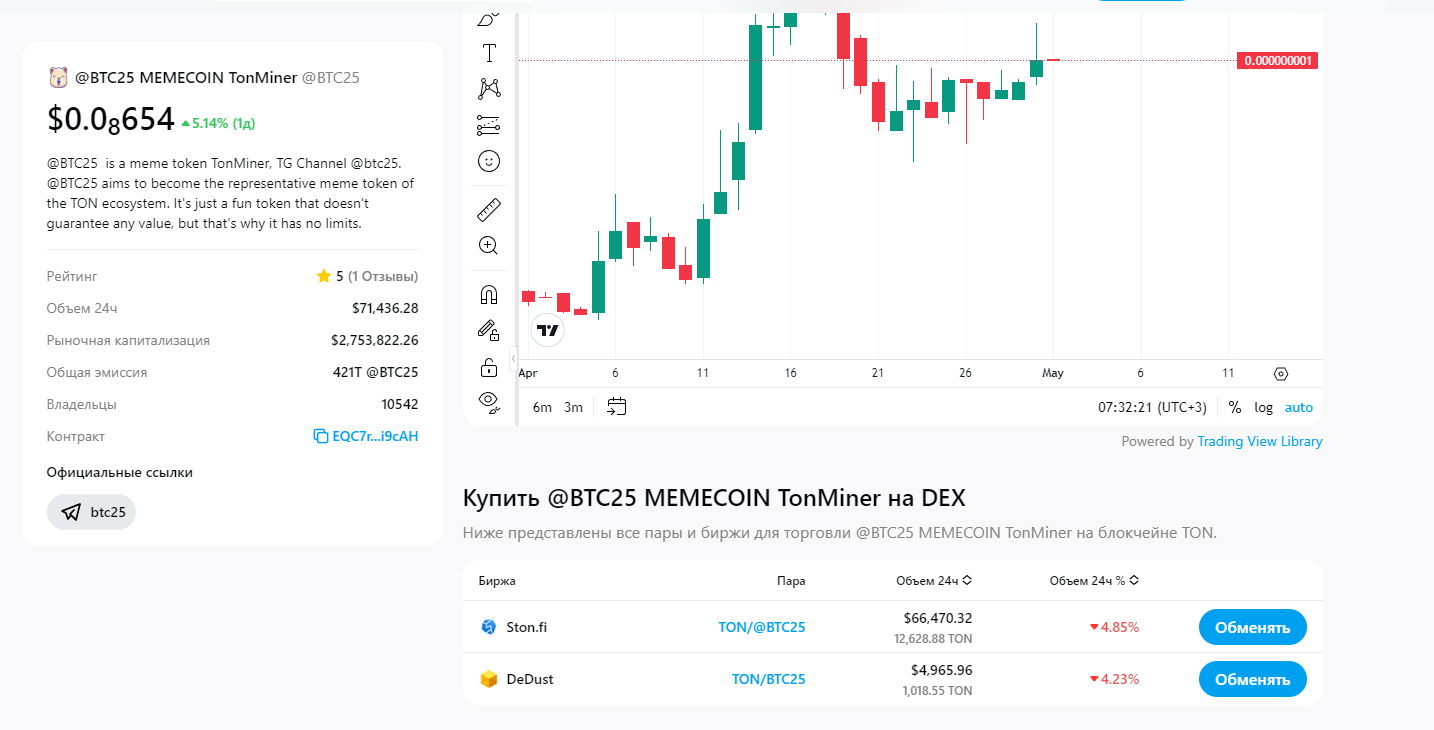This screenshot has width=1434, height=730.
Task: Sort by Объем 24ч % column
Action: click(1094, 580)
